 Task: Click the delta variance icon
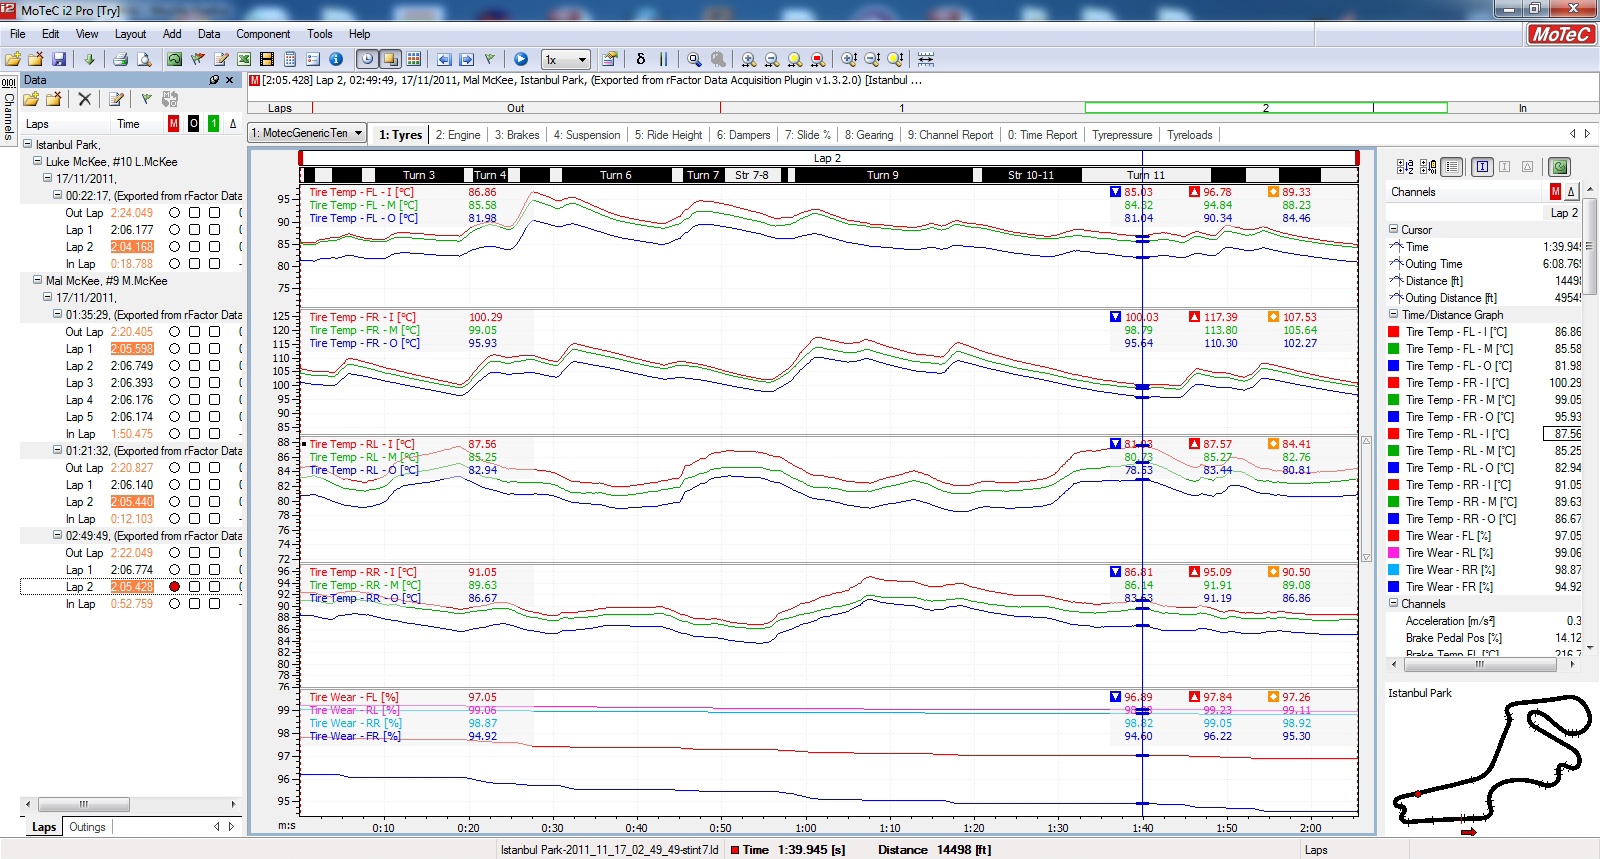click(x=641, y=59)
